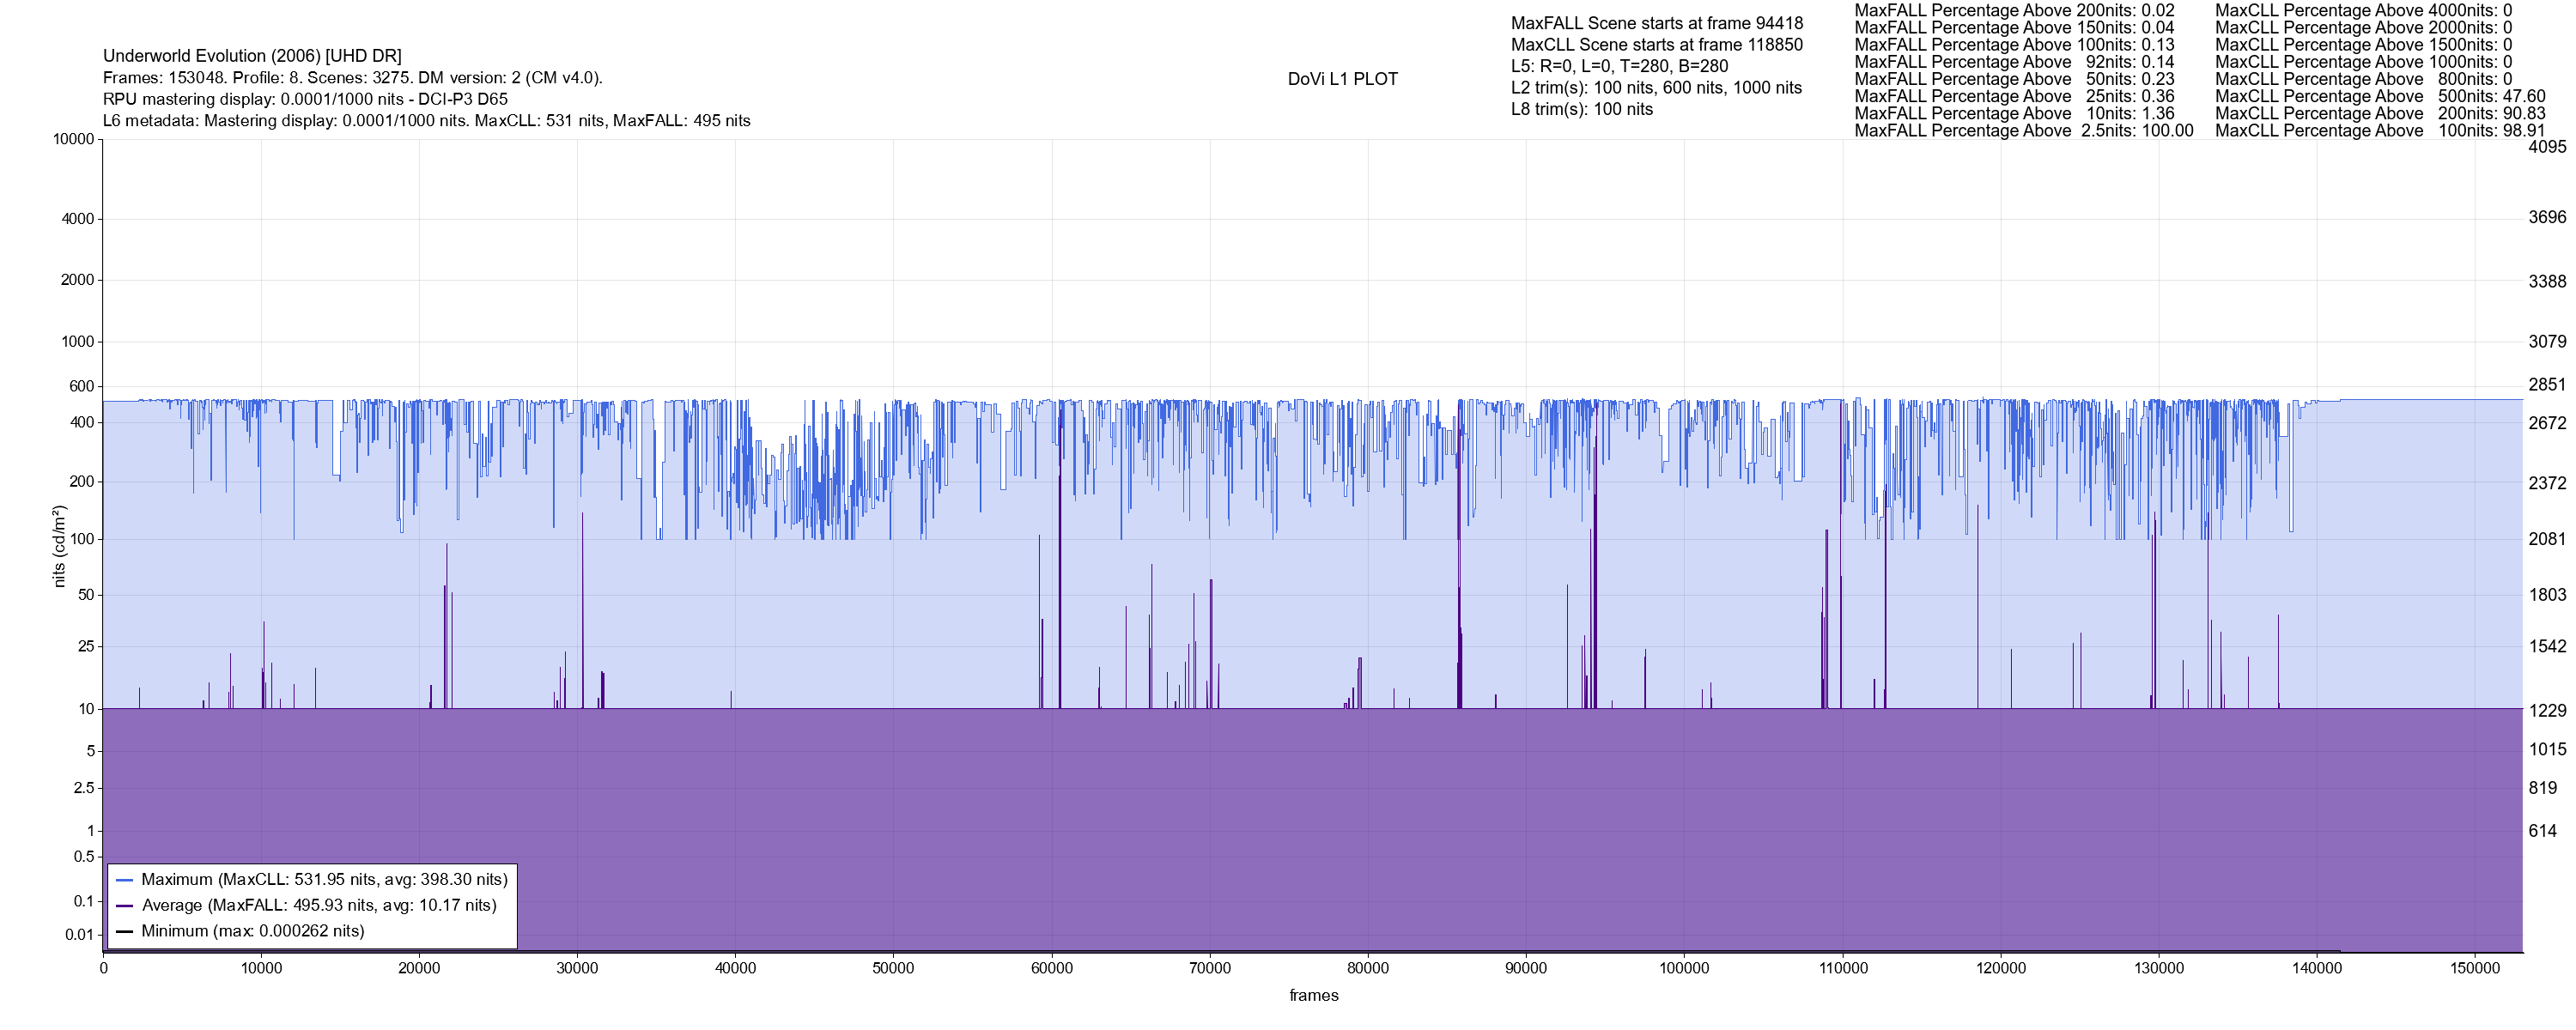Click the DoVi L1 PLOT title
Screen dimensions: 2576x1030
(x=1342, y=79)
